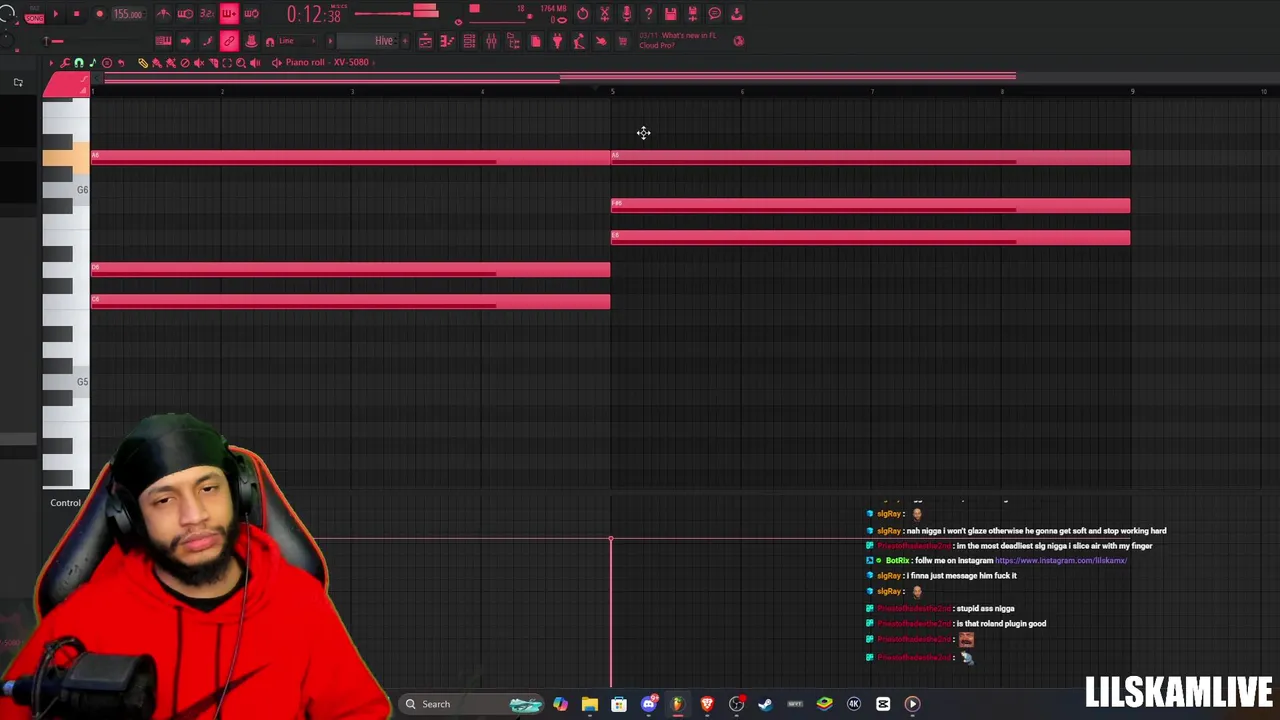Select the Select tool in piano roll
The image size is (1280, 720).
[227, 62]
